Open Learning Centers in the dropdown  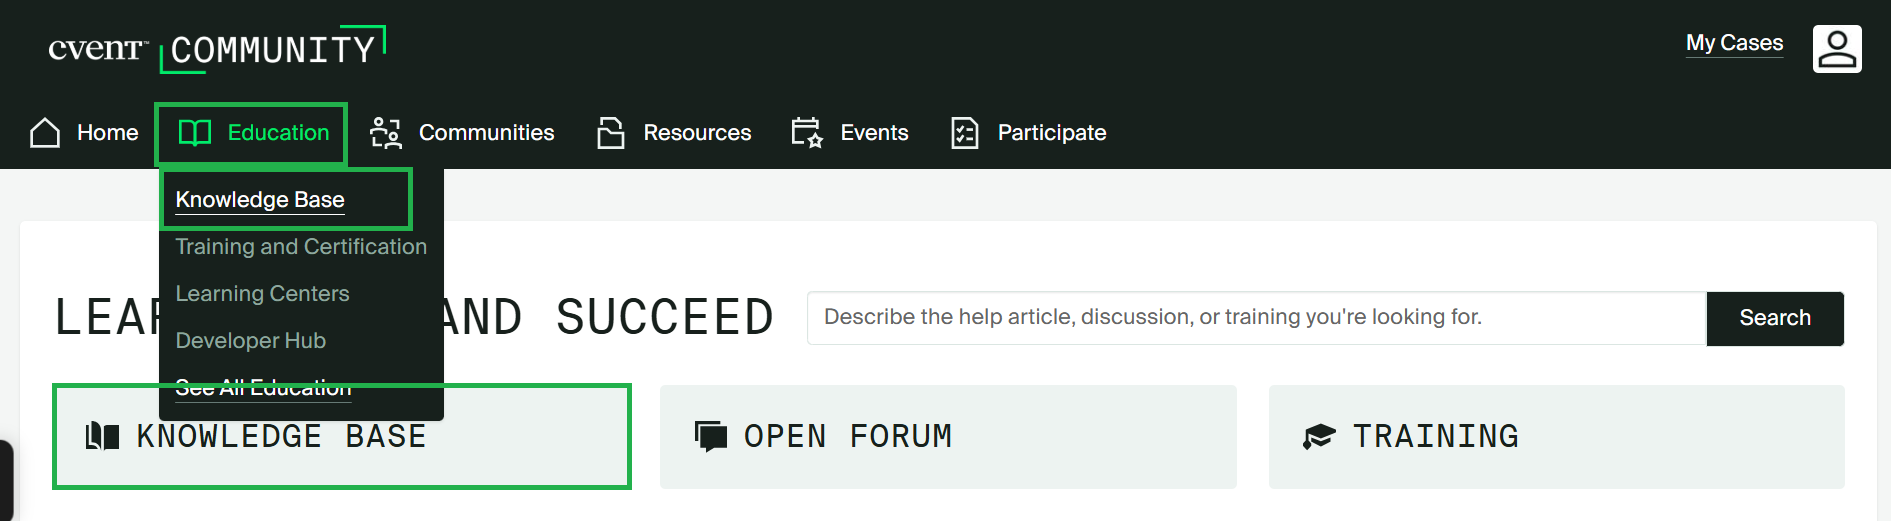[x=262, y=294]
